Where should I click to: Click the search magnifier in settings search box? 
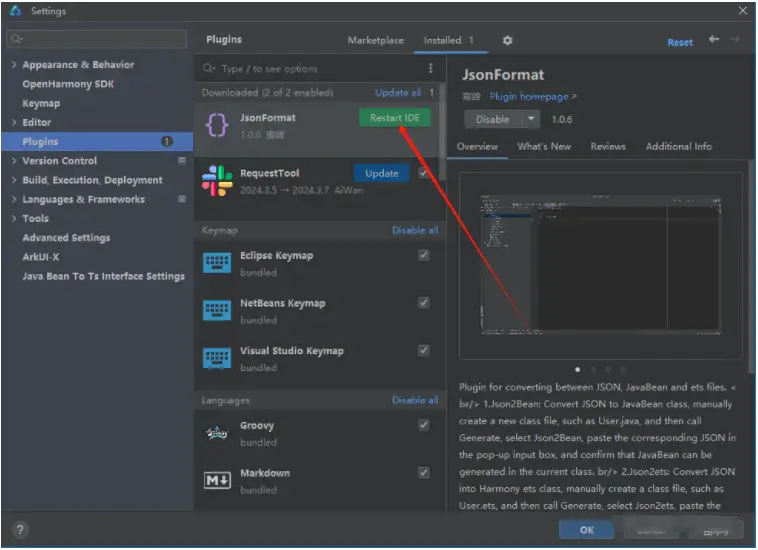pyautogui.click(x=16, y=39)
